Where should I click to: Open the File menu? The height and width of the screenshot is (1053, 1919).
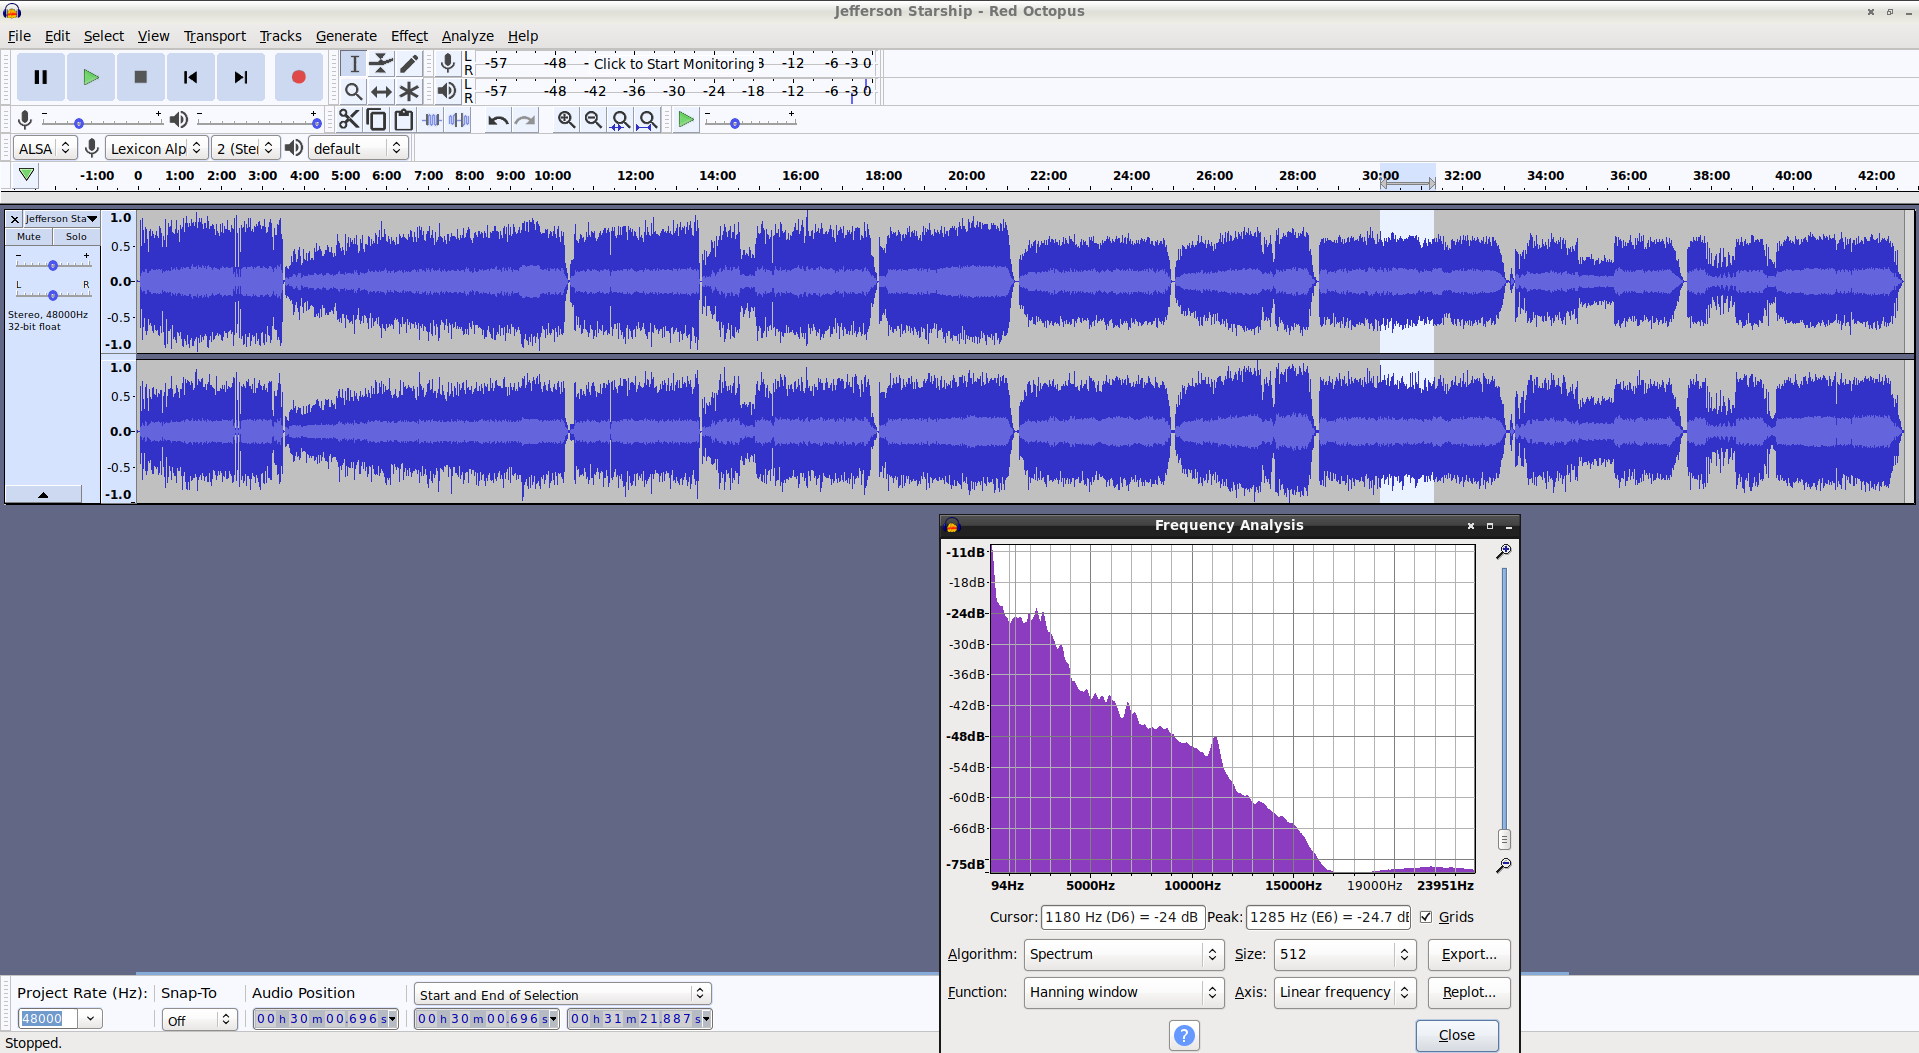pos(19,36)
